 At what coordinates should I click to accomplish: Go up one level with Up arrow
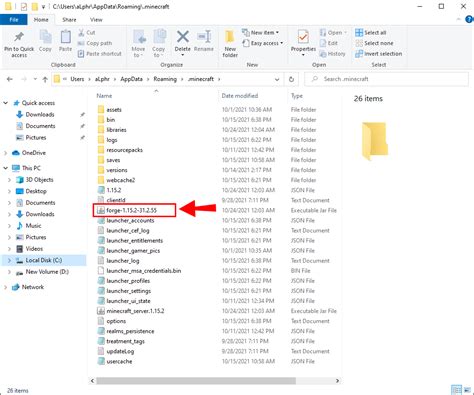tap(45, 79)
